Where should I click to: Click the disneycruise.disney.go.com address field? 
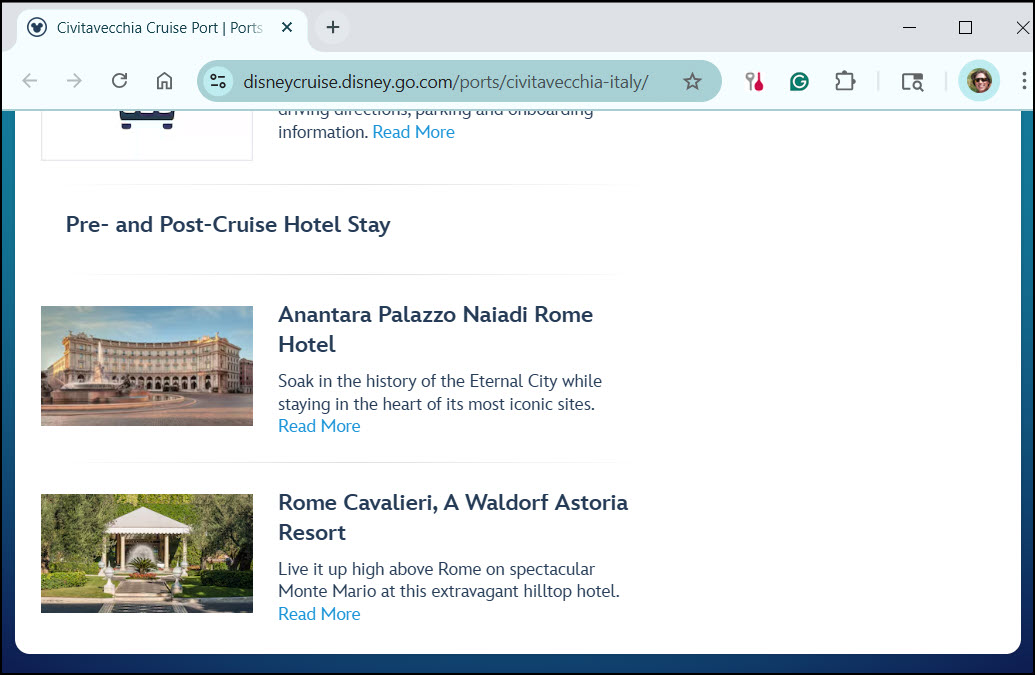tap(446, 82)
